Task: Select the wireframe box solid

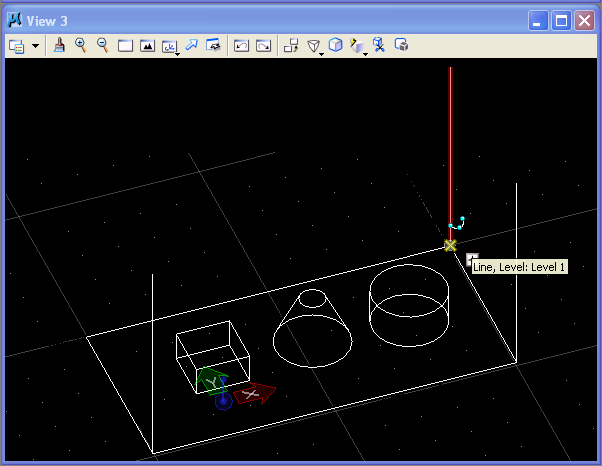Action: [213, 357]
